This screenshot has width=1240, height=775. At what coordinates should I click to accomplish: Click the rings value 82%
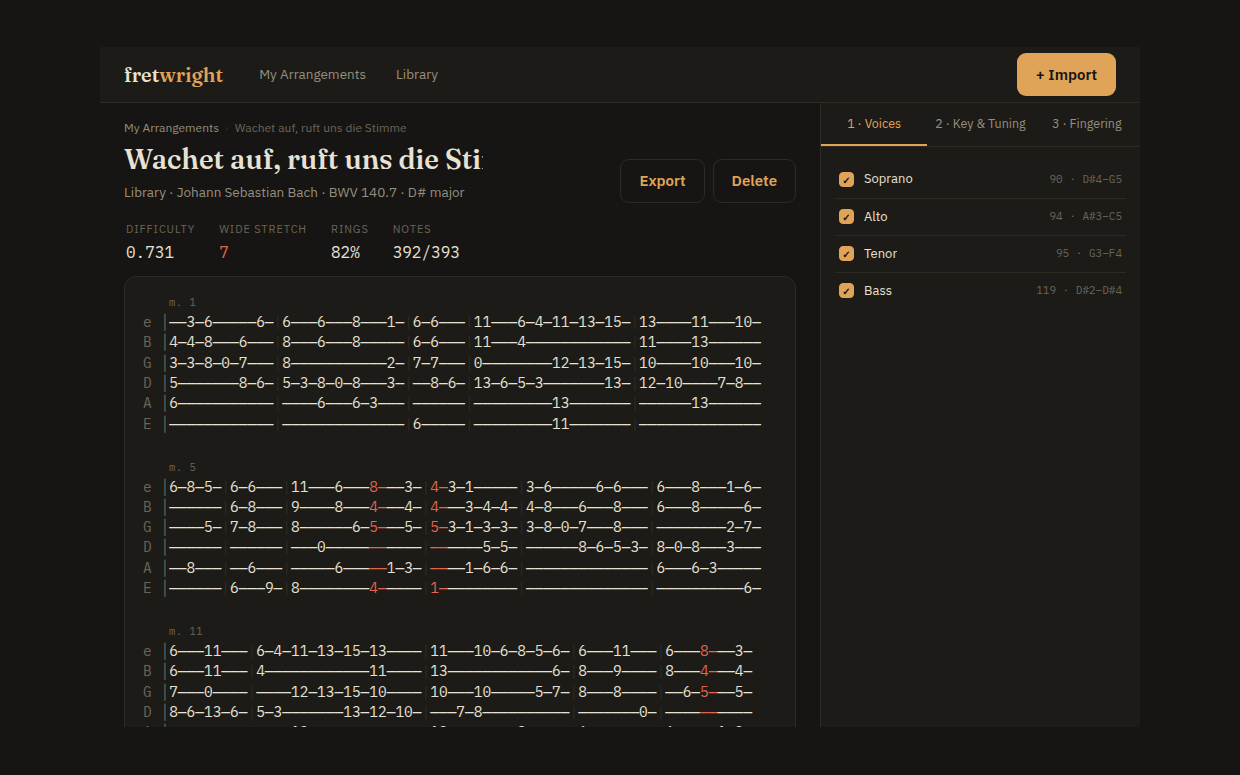click(345, 252)
